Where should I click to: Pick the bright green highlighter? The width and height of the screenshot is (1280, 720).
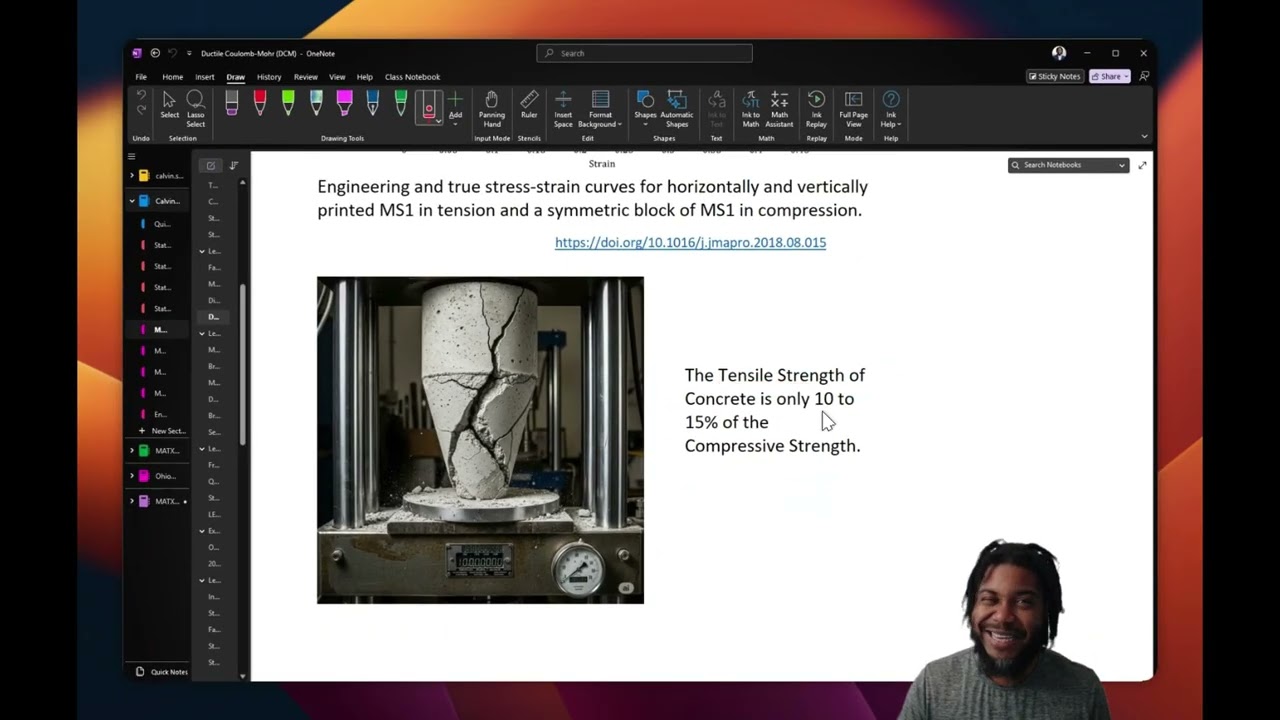coord(288,104)
